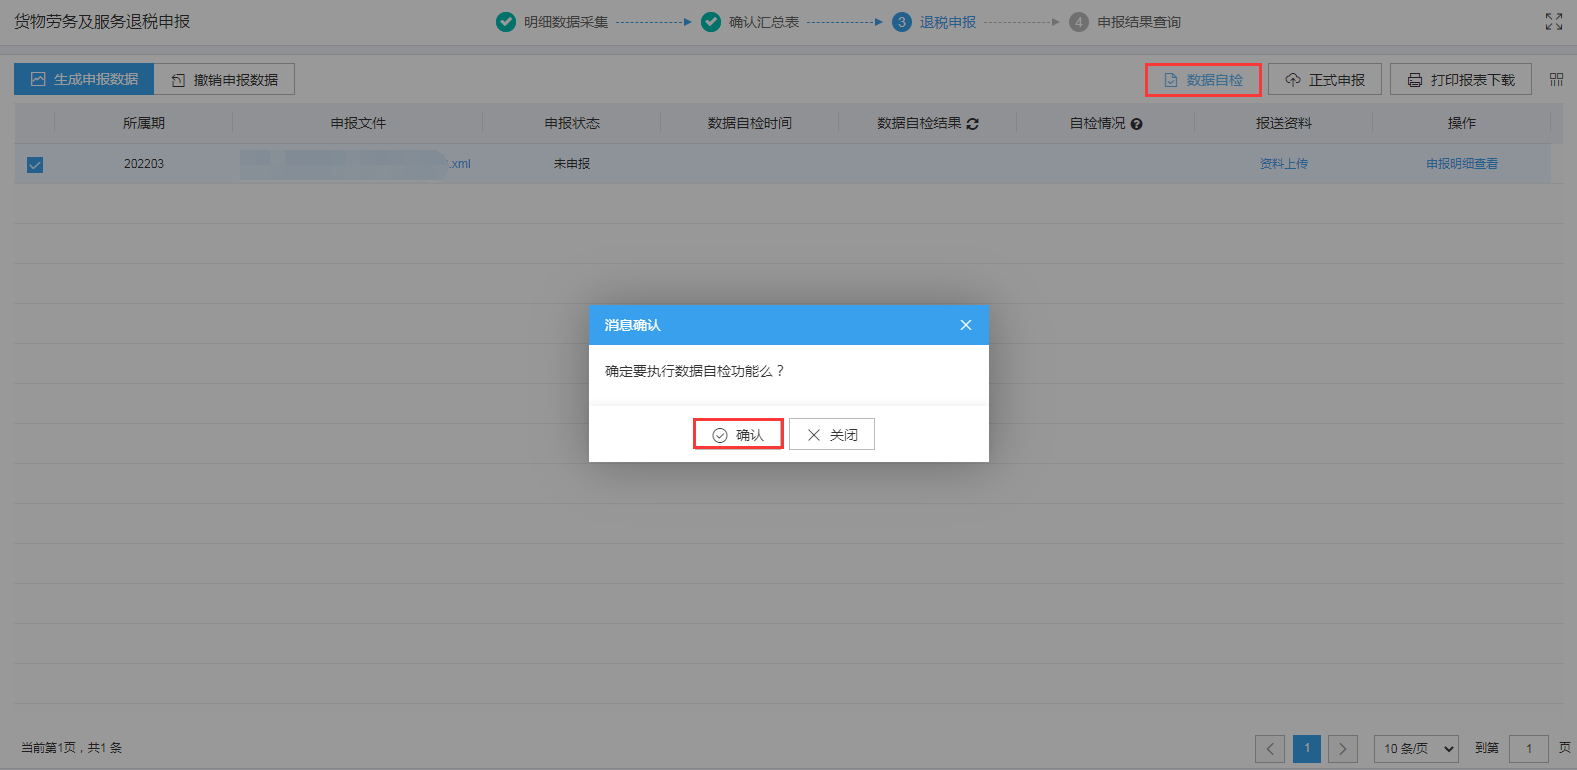Click the 关闭 button in dialog

point(832,434)
